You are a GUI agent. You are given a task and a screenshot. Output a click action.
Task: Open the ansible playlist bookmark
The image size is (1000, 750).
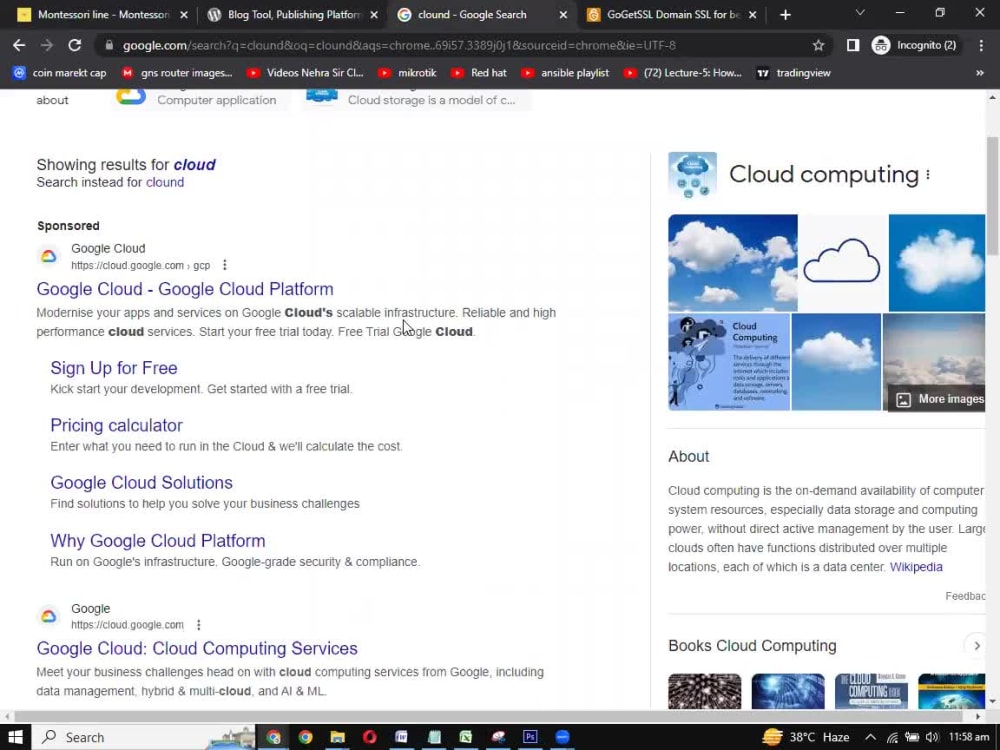click(564, 73)
